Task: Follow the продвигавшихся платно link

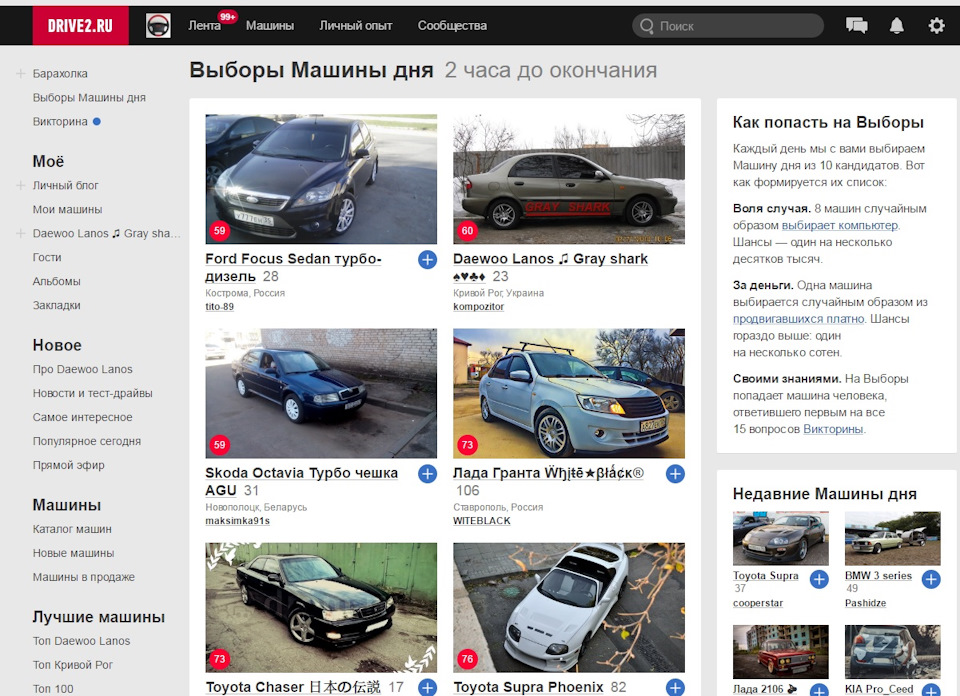Action: [798, 319]
